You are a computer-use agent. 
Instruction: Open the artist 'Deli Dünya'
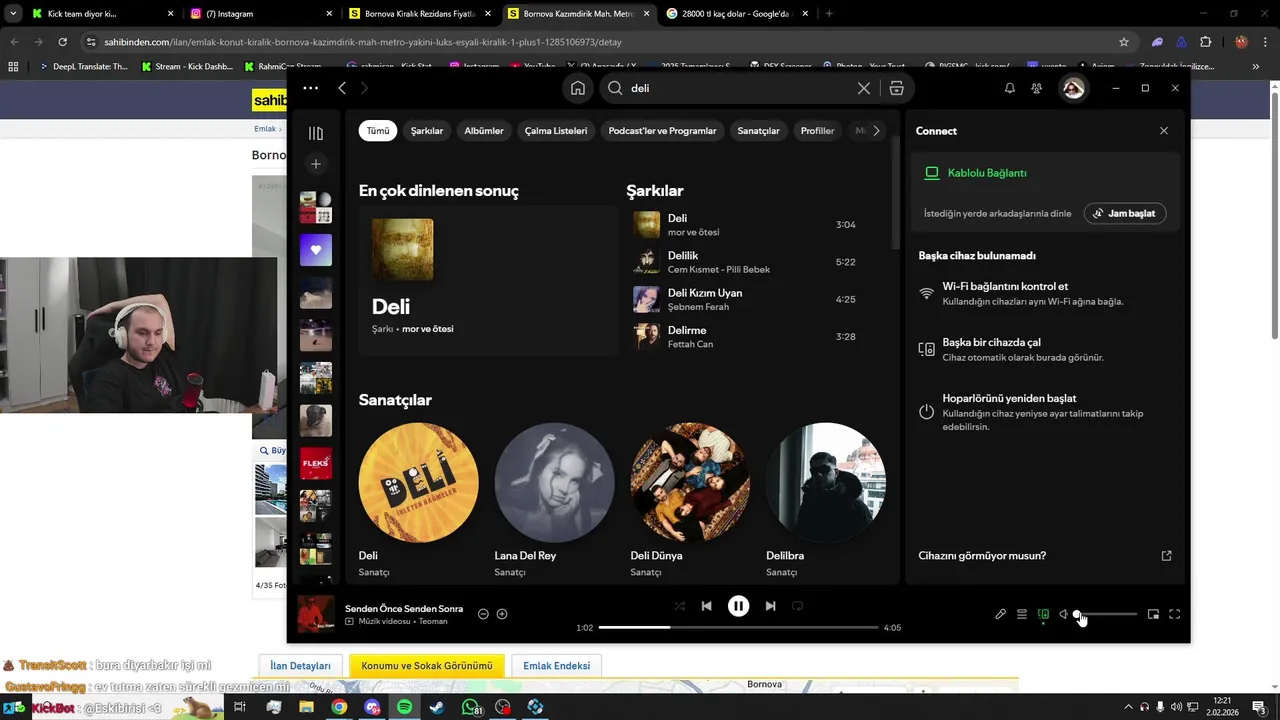coord(690,500)
